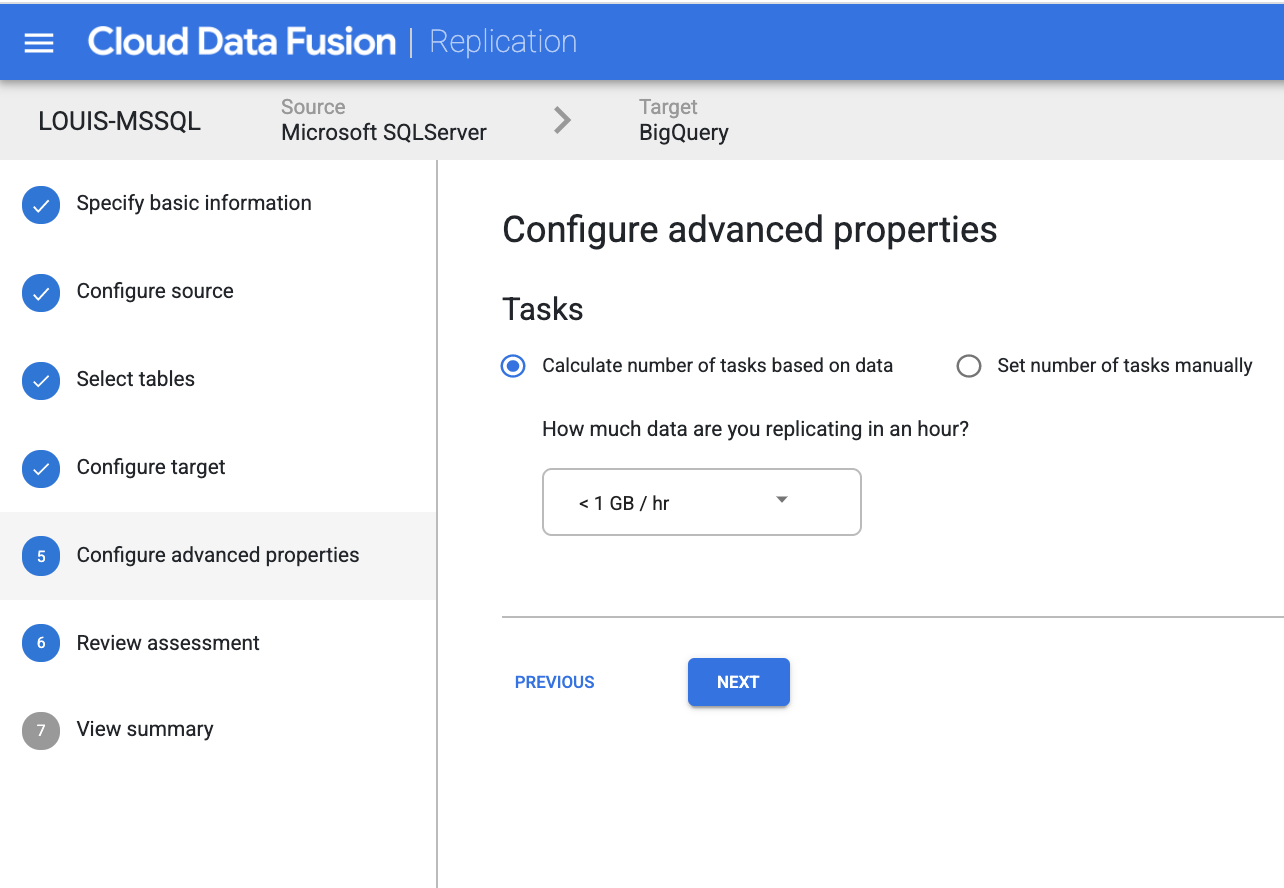The image size is (1284, 888).
Task: Click the PREVIOUS button
Action: click(555, 682)
